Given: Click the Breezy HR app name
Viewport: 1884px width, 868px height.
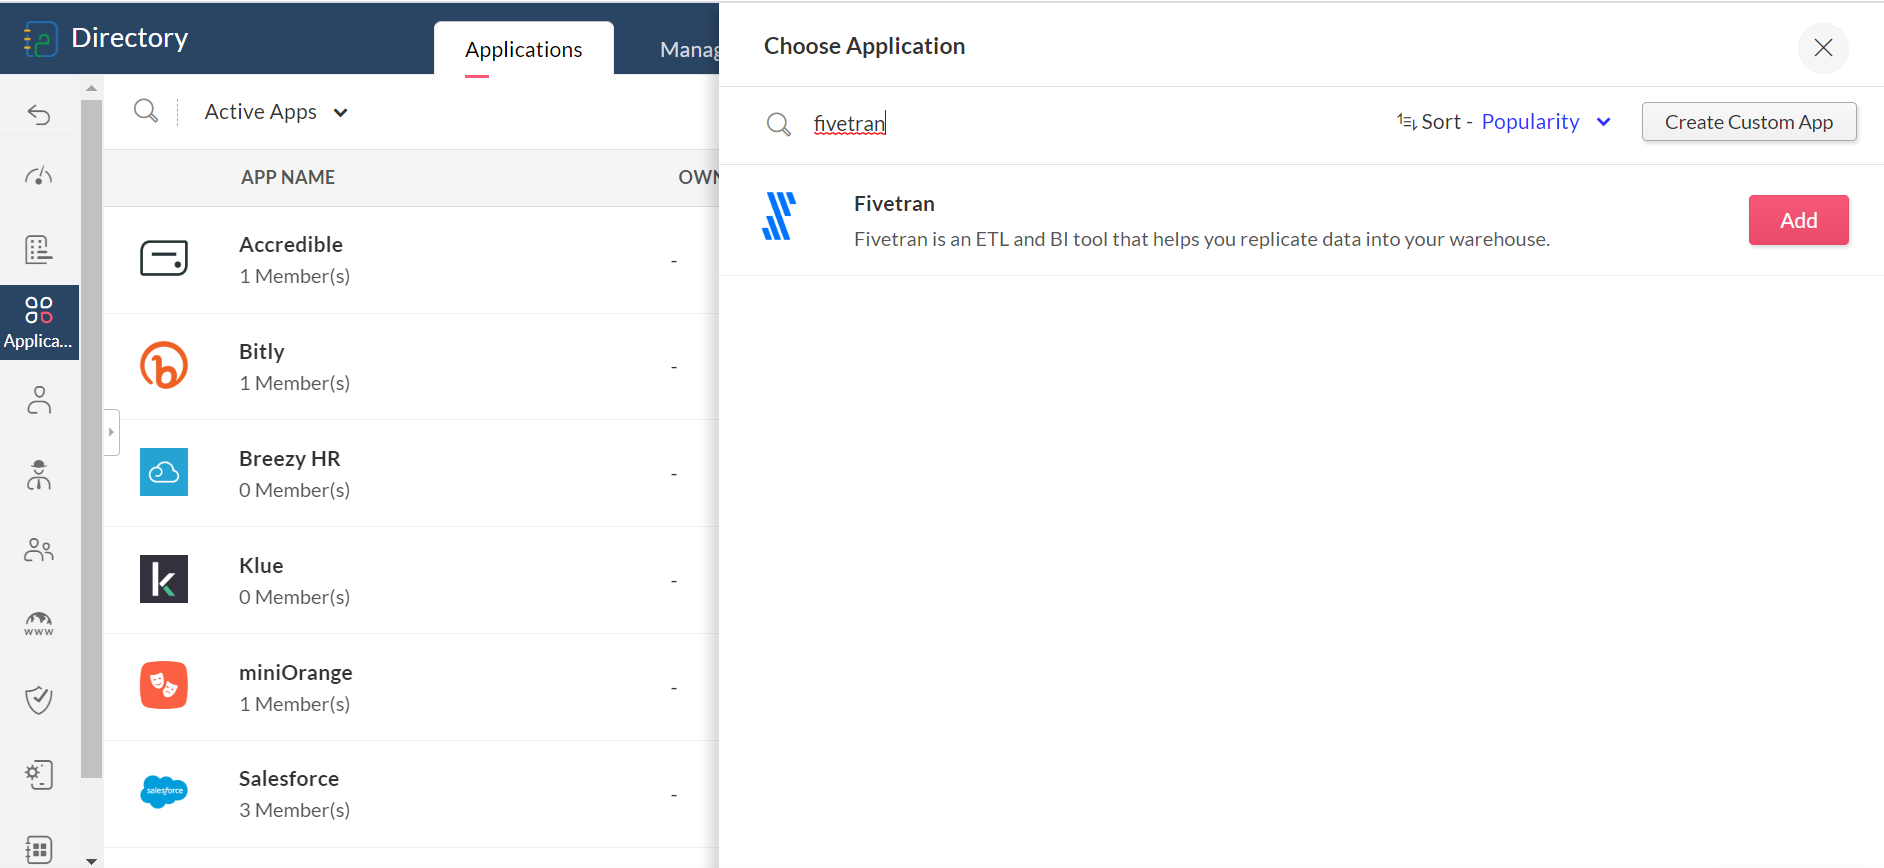Looking at the screenshot, I should click(x=290, y=458).
